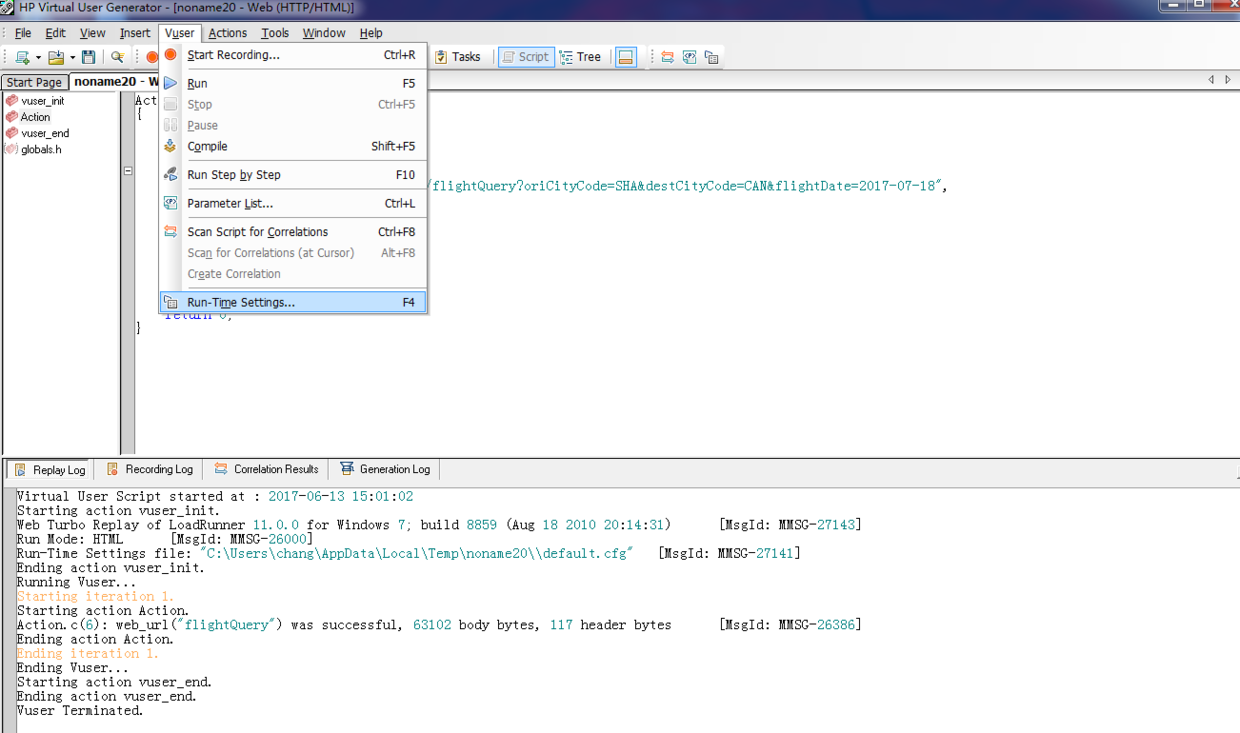The height and width of the screenshot is (733, 1240).
Task: Open the New Script dropdown arrow
Action: point(38,58)
